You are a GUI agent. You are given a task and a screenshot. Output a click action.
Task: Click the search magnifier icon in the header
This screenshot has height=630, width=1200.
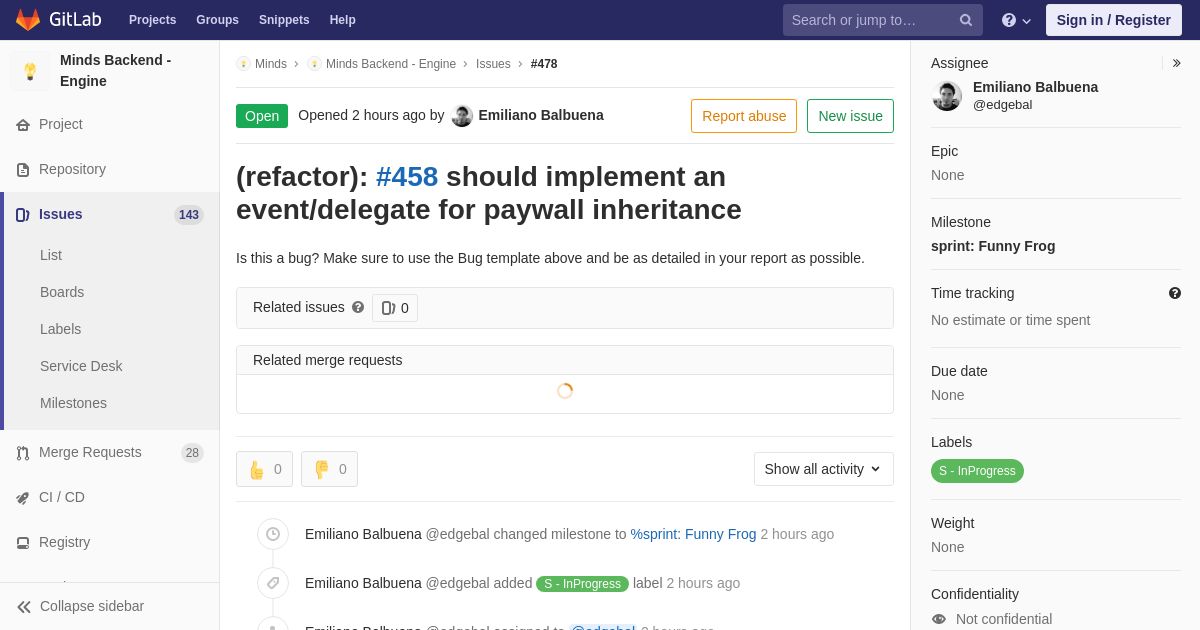tap(966, 20)
